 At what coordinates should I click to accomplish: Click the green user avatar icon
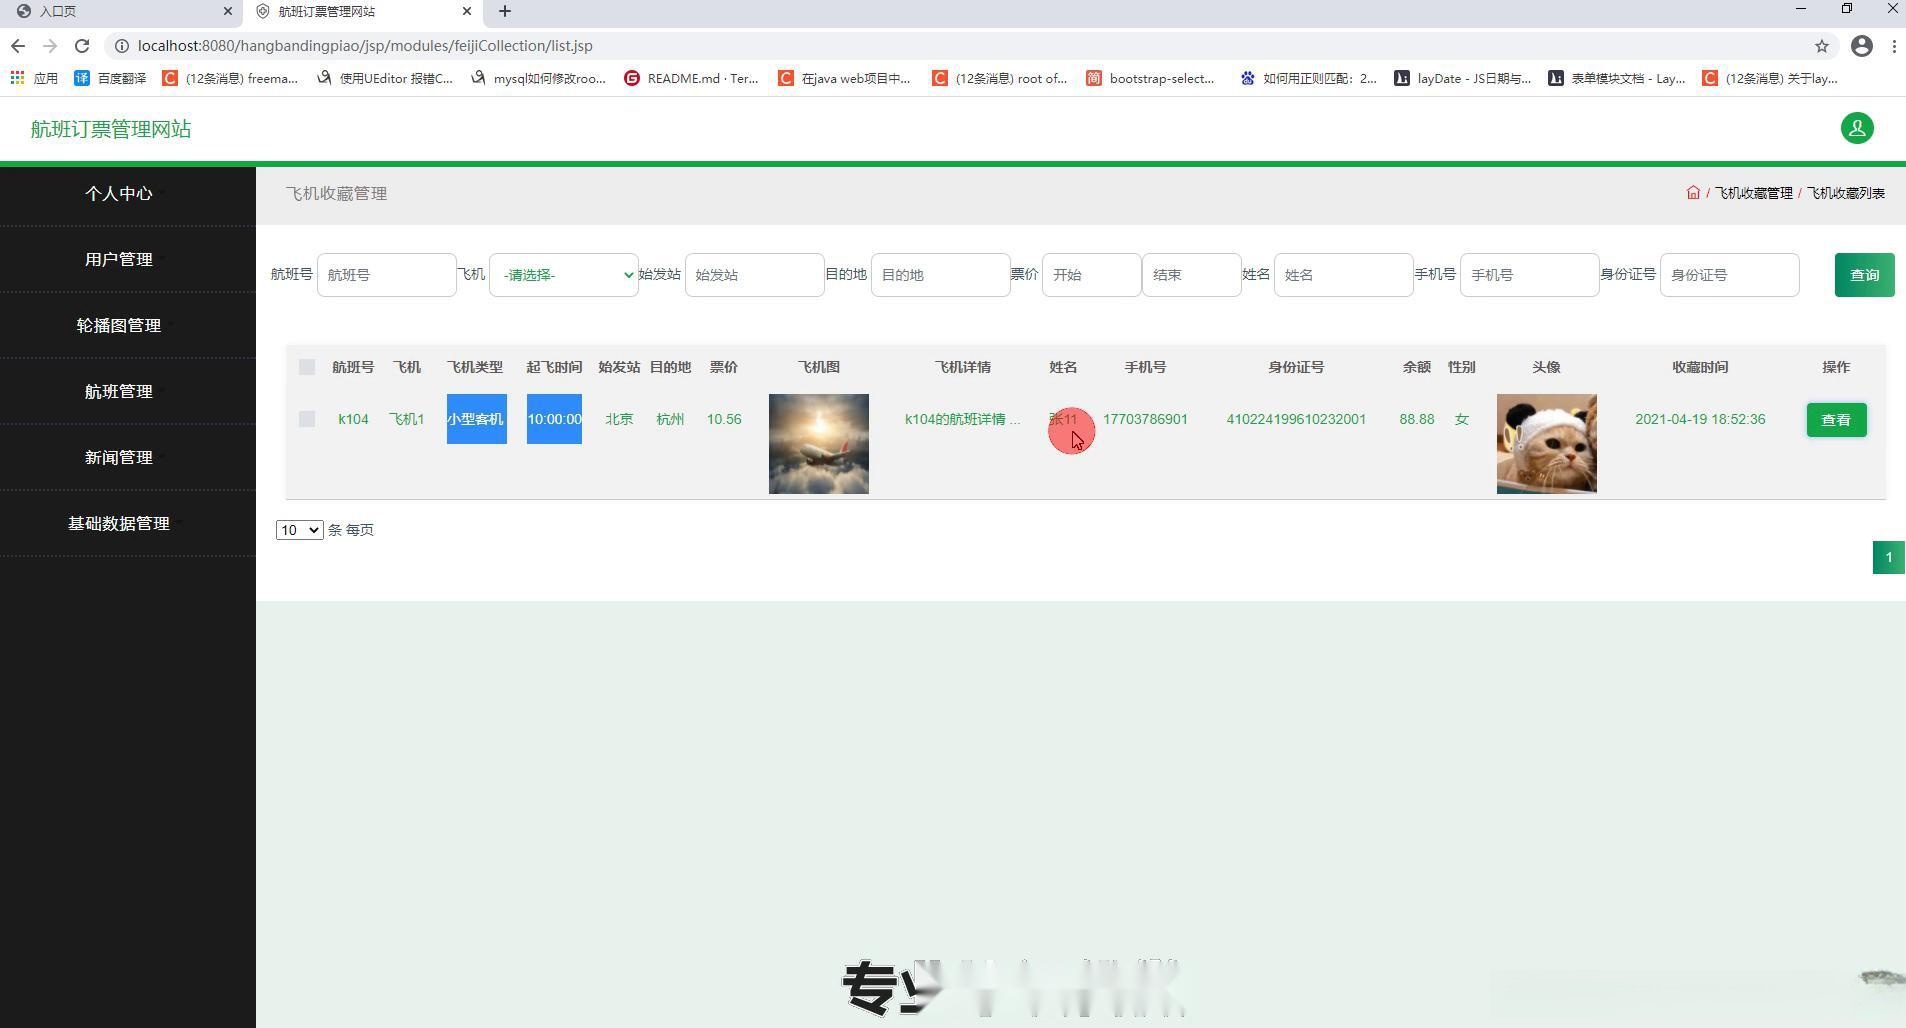coord(1857,128)
